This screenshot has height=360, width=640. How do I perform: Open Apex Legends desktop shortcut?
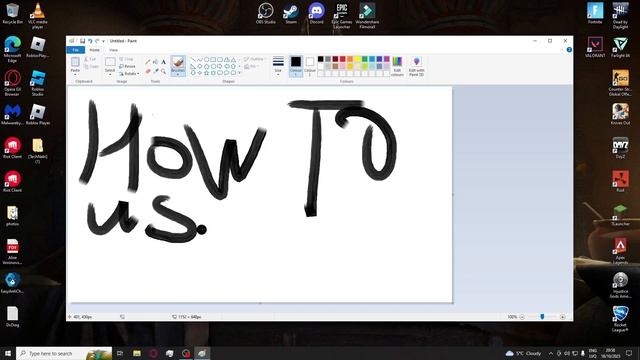coord(620,251)
